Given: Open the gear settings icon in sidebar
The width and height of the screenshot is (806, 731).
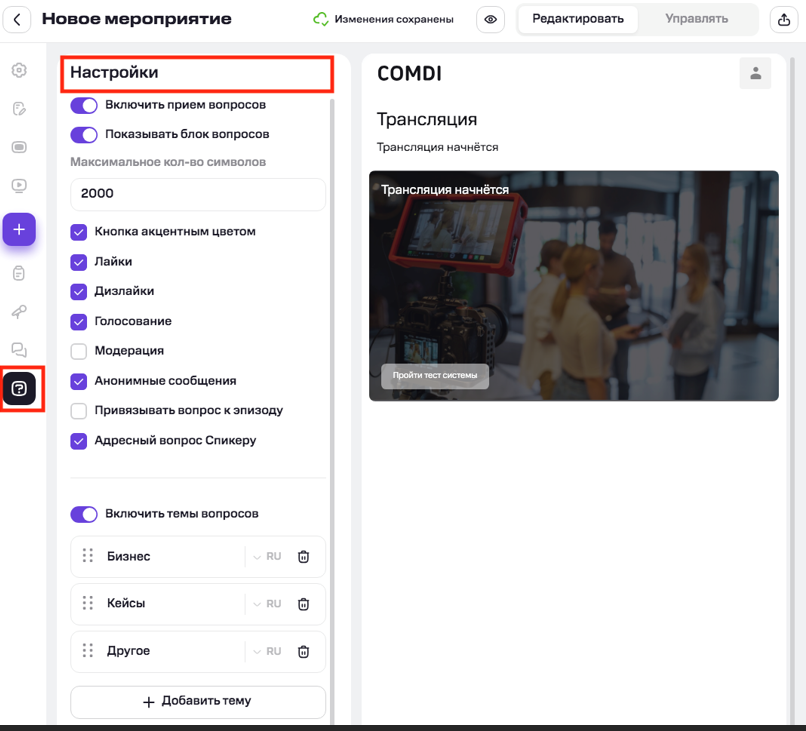Looking at the screenshot, I should click(19, 71).
